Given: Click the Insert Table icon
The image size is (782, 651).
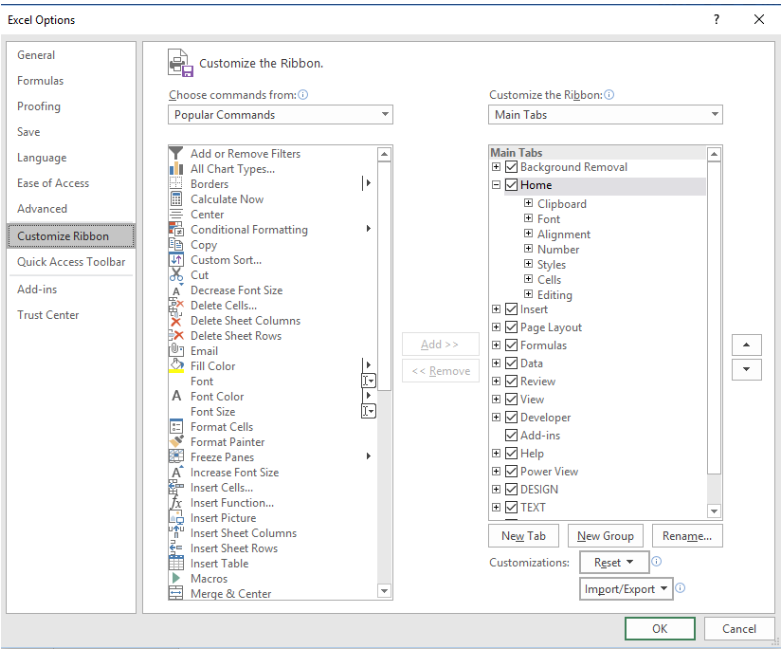Looking at the screenshot, I should pyautogui.click(x=176, y=563).
